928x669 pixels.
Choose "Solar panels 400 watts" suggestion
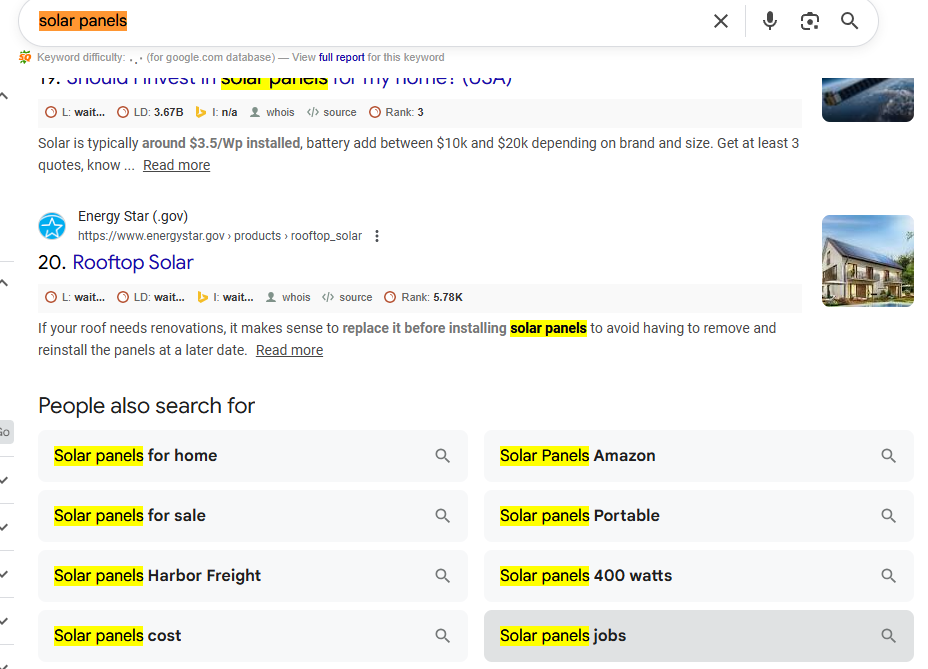pos(585,576)
